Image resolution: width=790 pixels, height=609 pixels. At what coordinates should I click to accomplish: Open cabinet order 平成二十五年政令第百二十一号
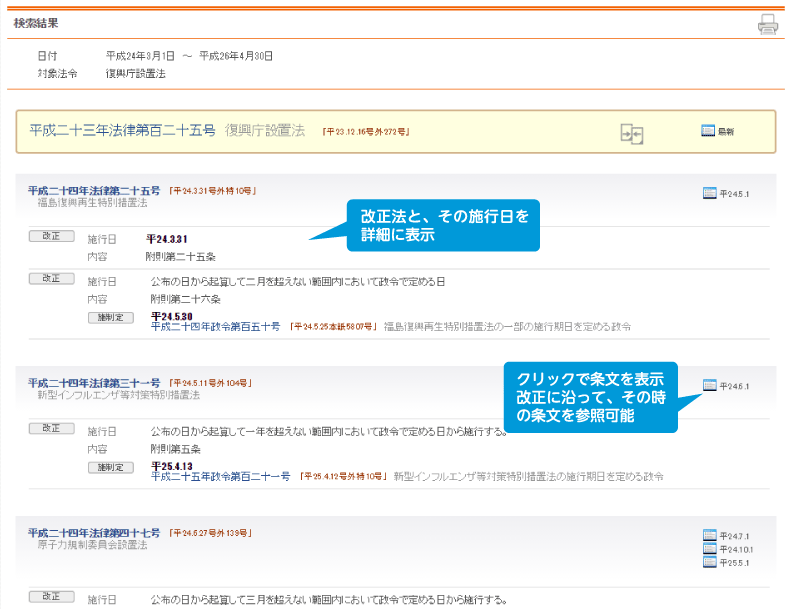[221, 477]
